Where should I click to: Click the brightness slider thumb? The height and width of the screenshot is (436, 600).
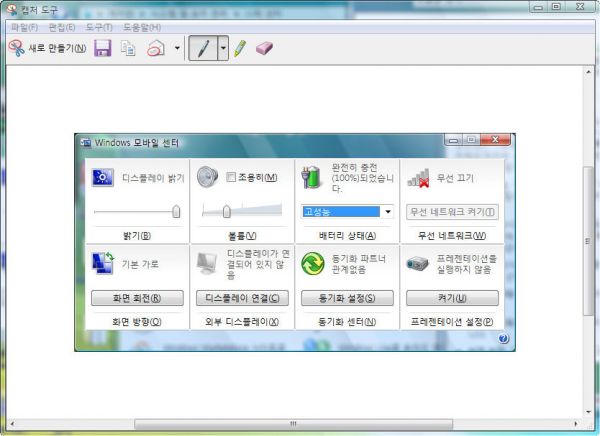click(x=176, y=211)
